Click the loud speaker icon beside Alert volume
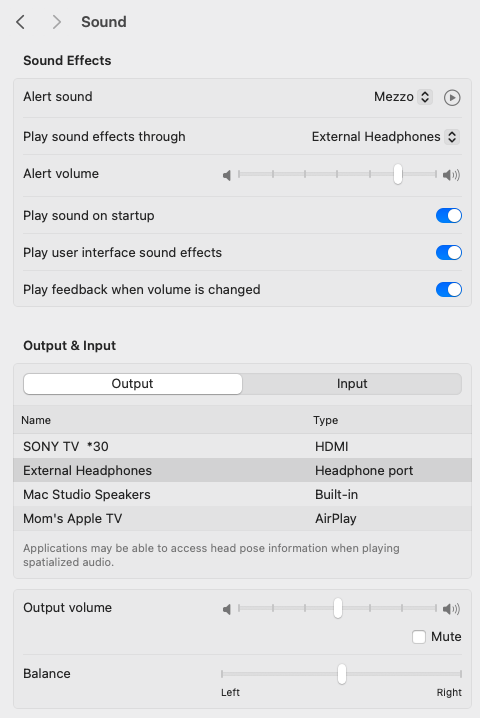Viewport: 480px width, 718px height. click(451, 175)
